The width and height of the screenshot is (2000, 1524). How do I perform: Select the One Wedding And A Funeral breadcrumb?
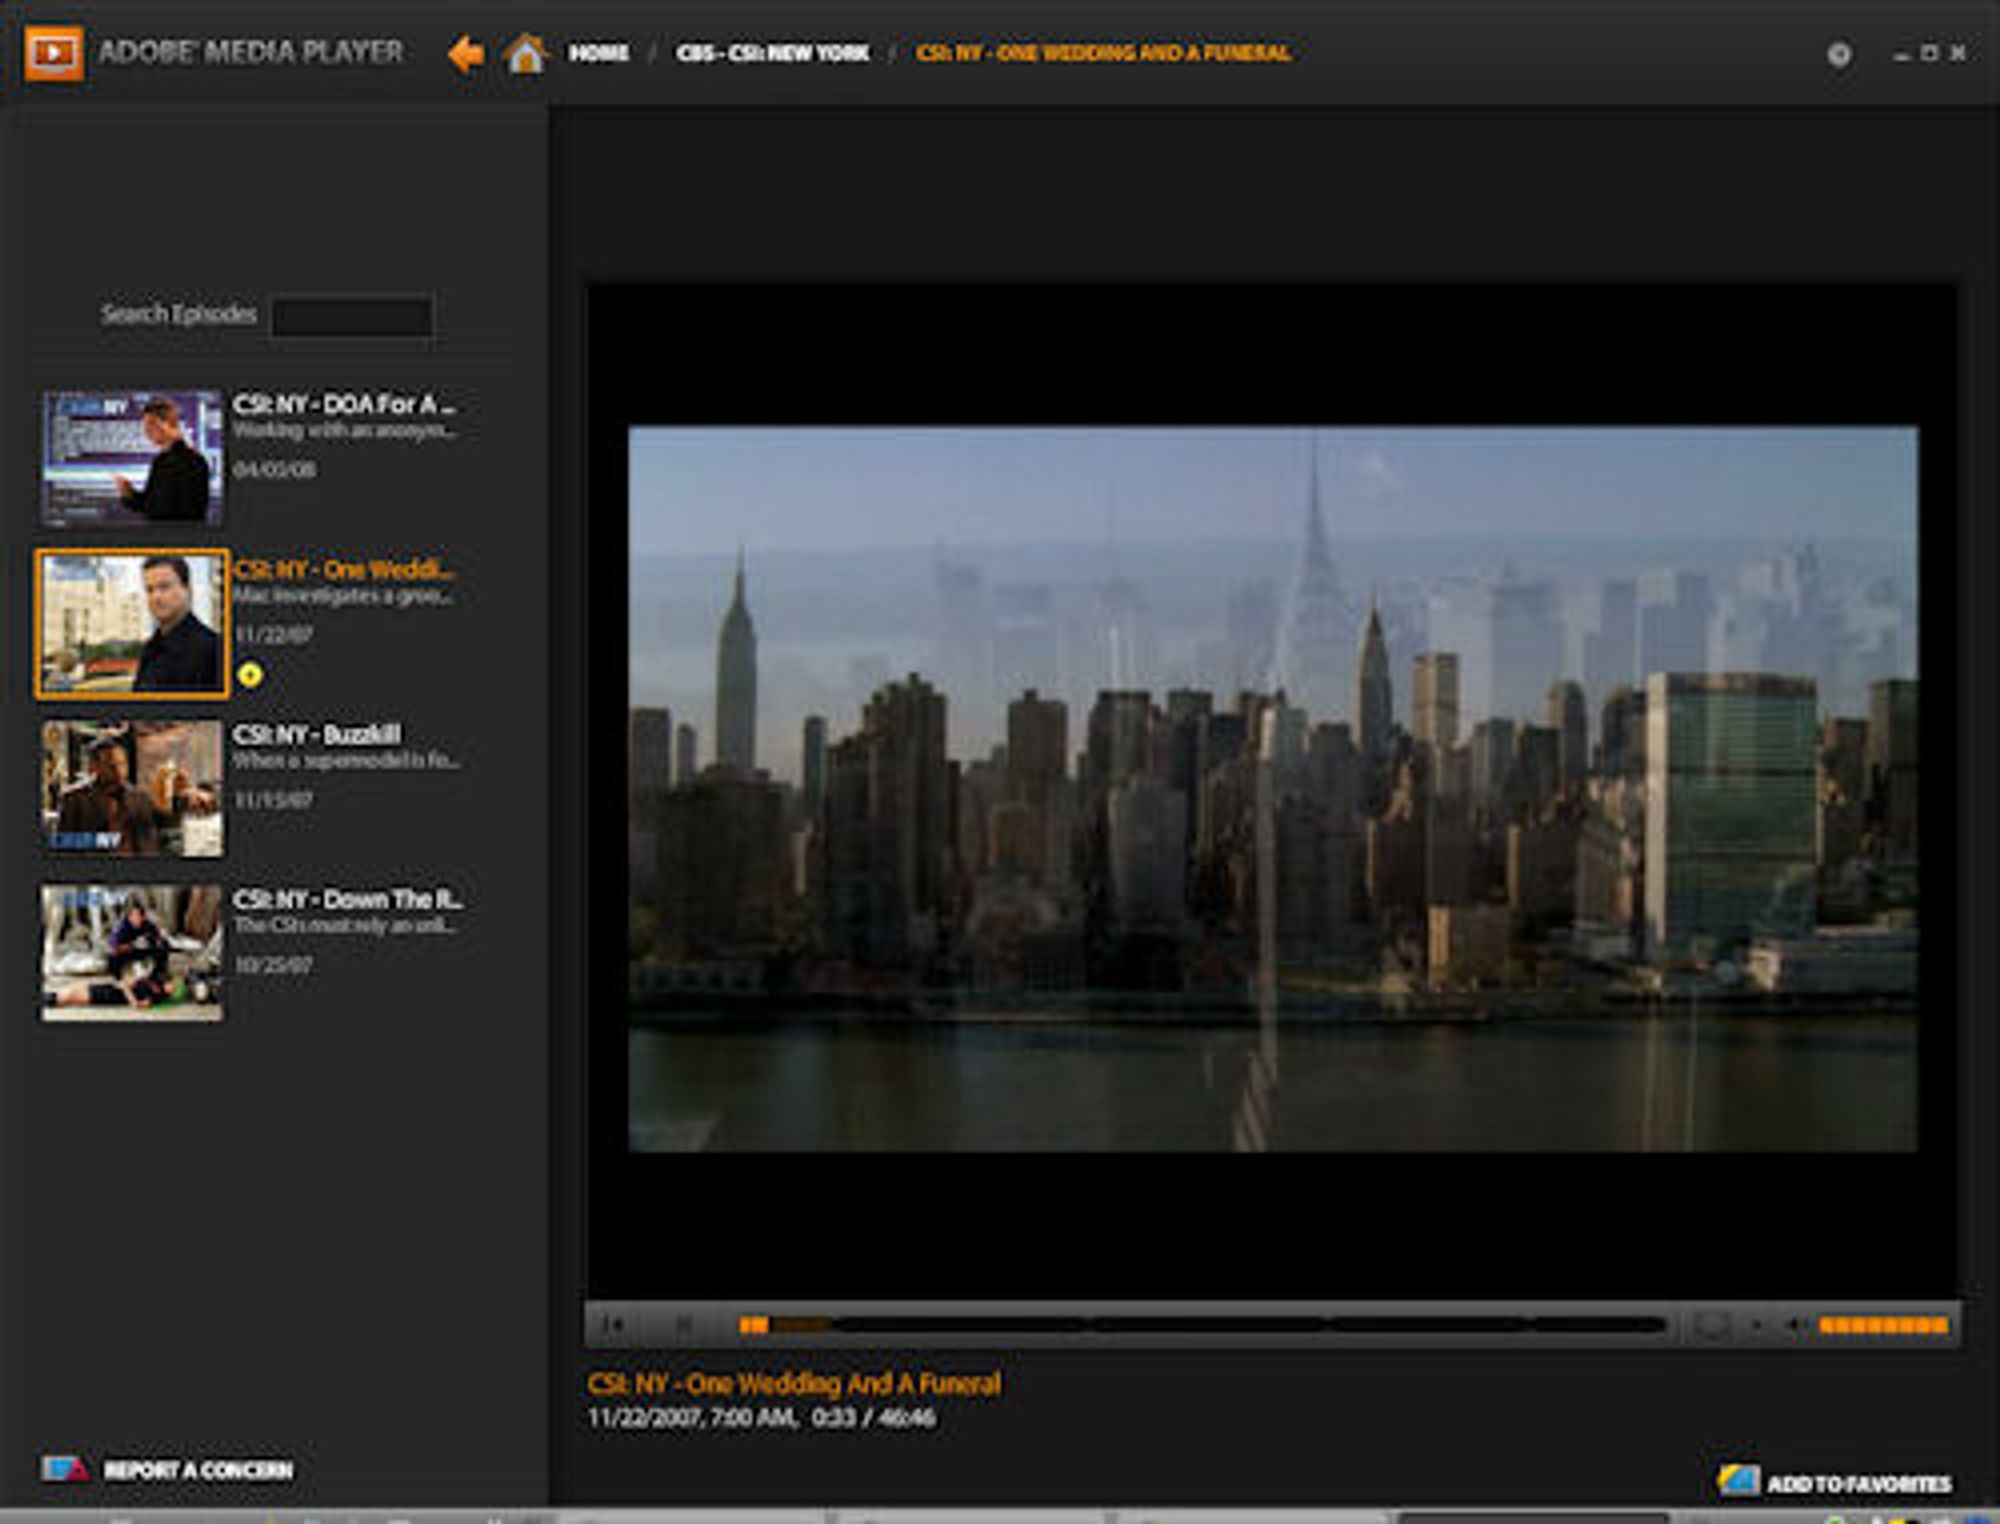[1104, 53]
